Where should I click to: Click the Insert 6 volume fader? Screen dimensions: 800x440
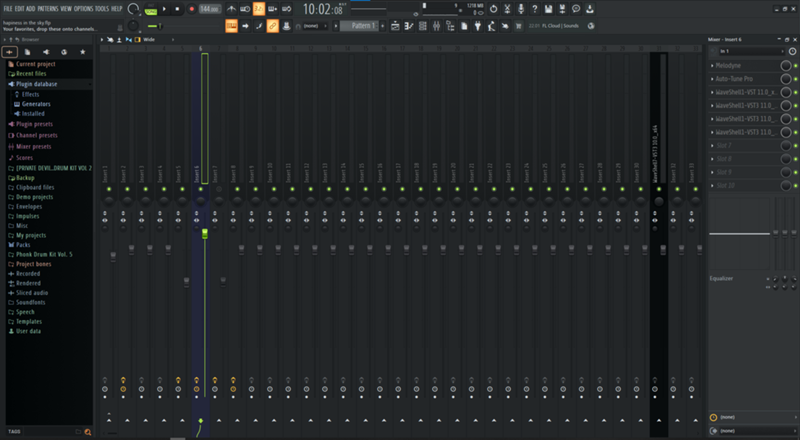(204, 234)
